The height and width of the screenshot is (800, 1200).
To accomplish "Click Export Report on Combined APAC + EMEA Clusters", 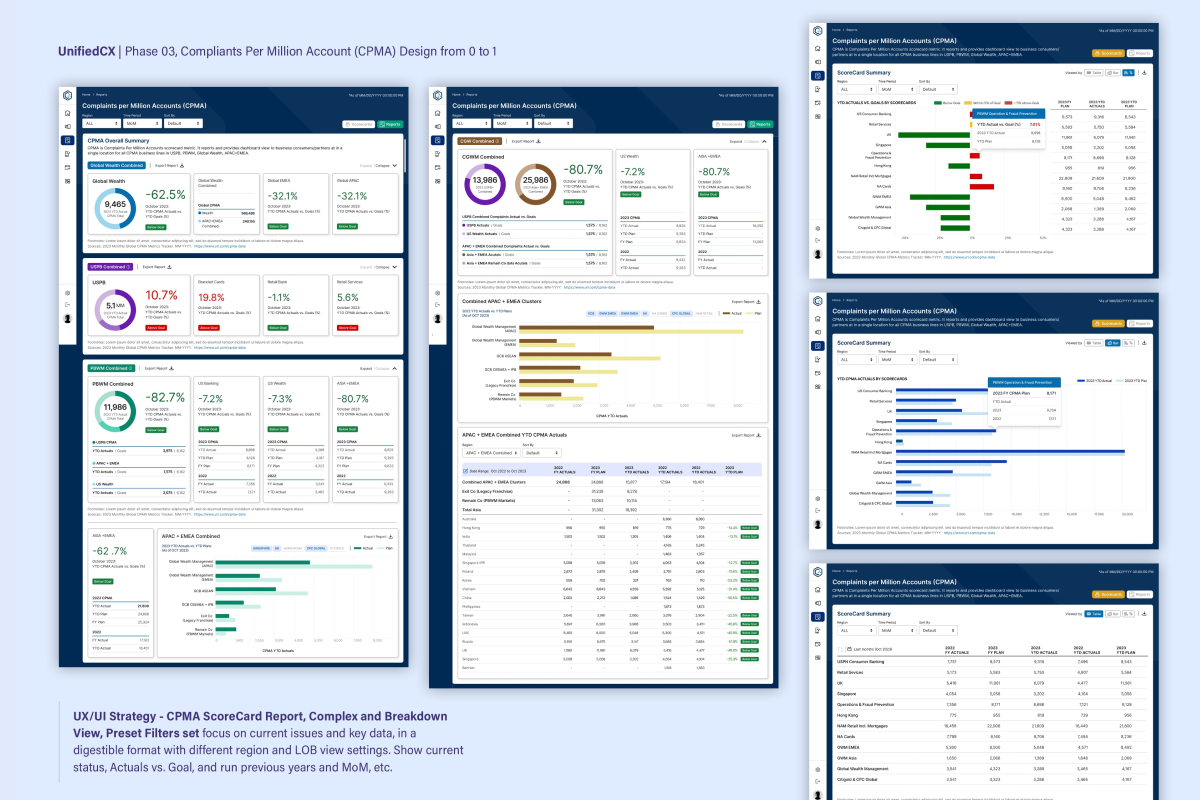I will tap(746, 302).
